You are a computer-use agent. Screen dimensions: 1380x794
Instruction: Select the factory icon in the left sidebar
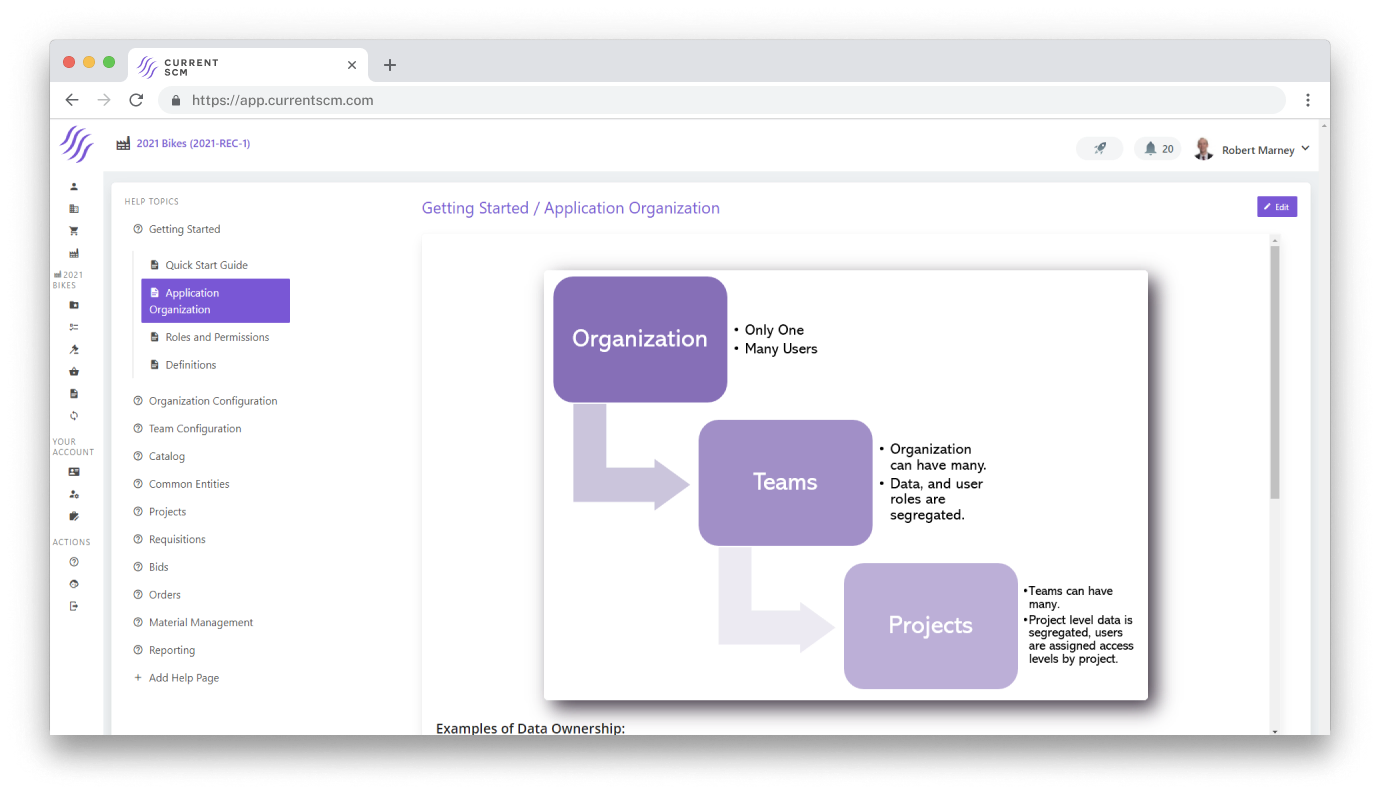point(74,252)
